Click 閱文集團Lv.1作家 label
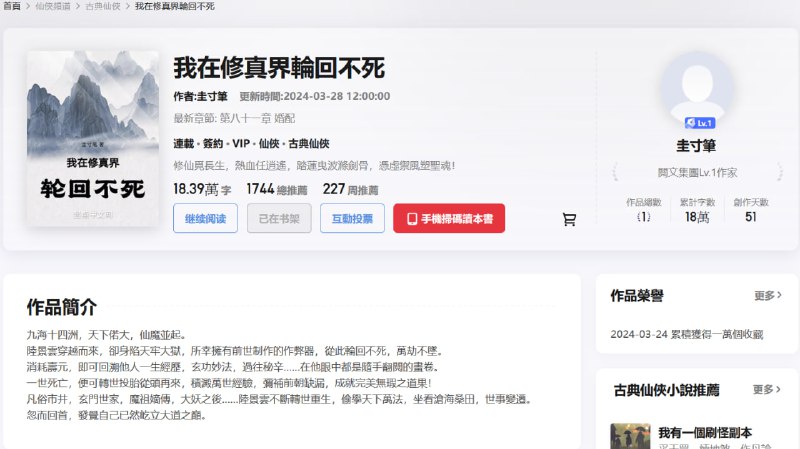This screenshot has height=449, width=800. tap(697, 173)
